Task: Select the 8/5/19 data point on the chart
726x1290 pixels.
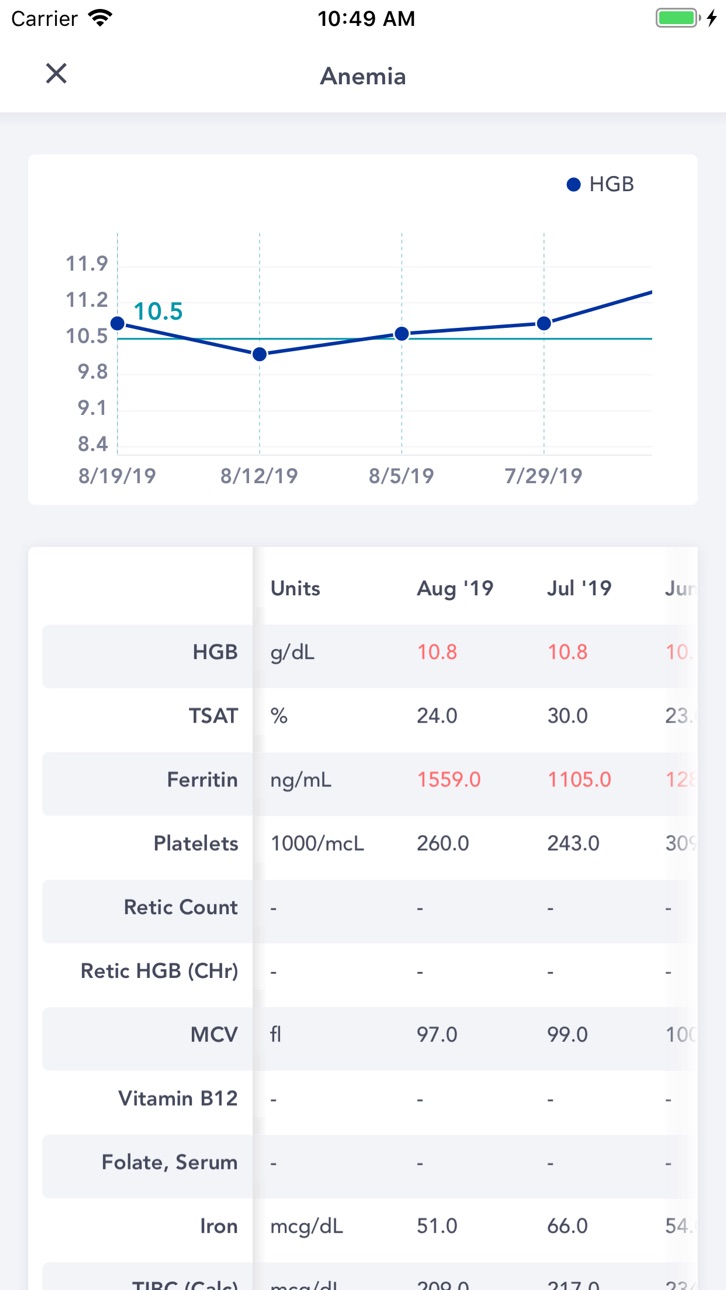Action: [402, 334]
